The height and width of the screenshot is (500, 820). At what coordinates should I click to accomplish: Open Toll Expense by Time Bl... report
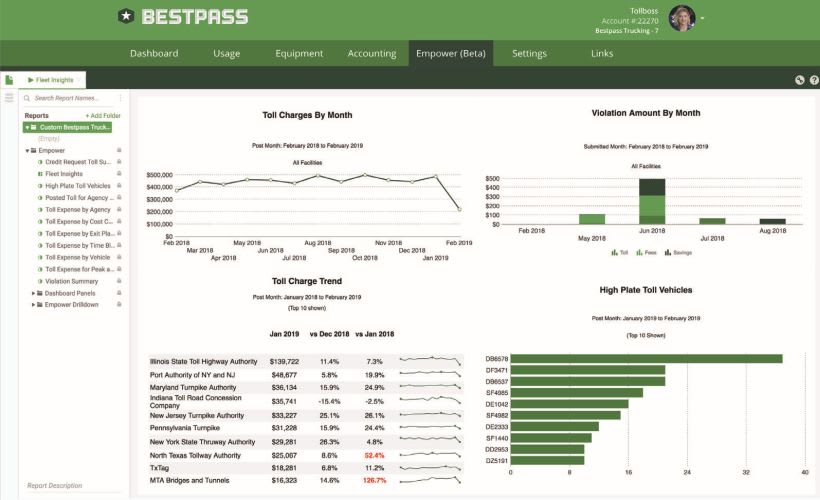[x=79, y=245]
